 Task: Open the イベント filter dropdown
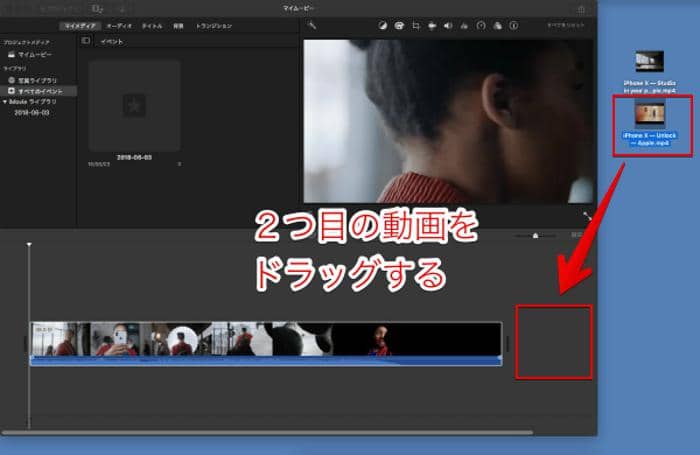pos(112,42)
